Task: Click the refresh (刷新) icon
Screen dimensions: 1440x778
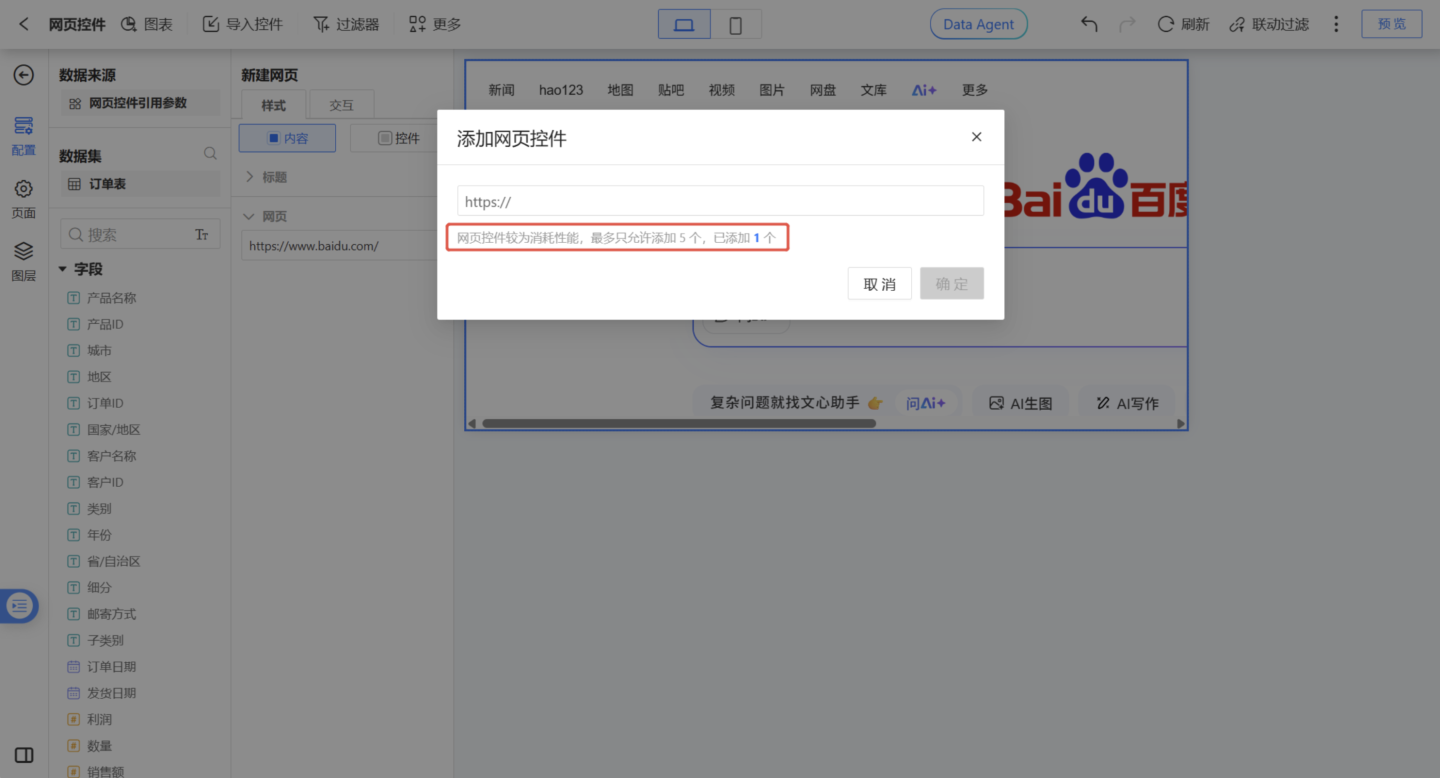Action: [x=1166, y=24]
